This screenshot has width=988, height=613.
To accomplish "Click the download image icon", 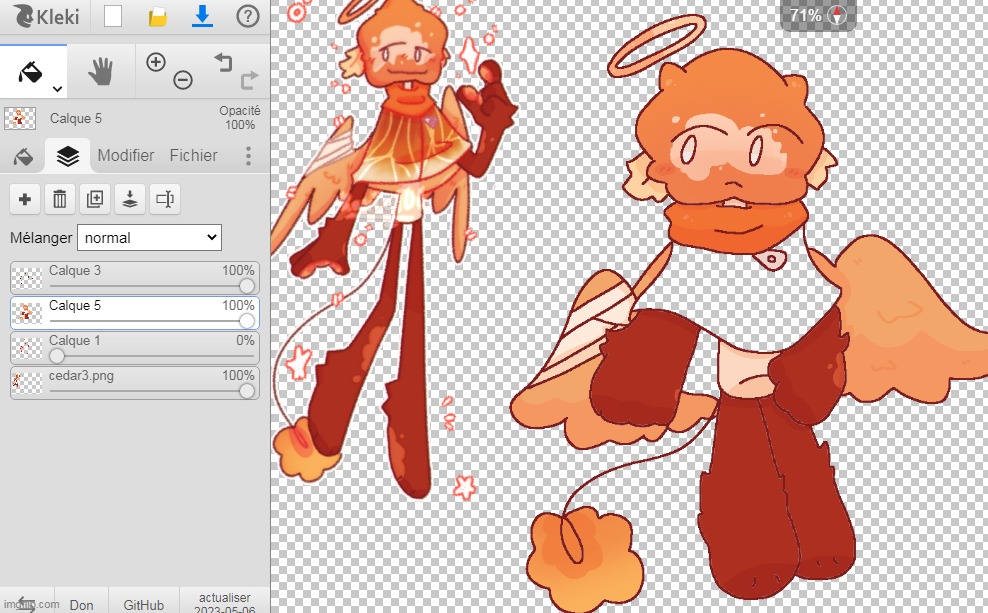I will (x=203, y=16).
